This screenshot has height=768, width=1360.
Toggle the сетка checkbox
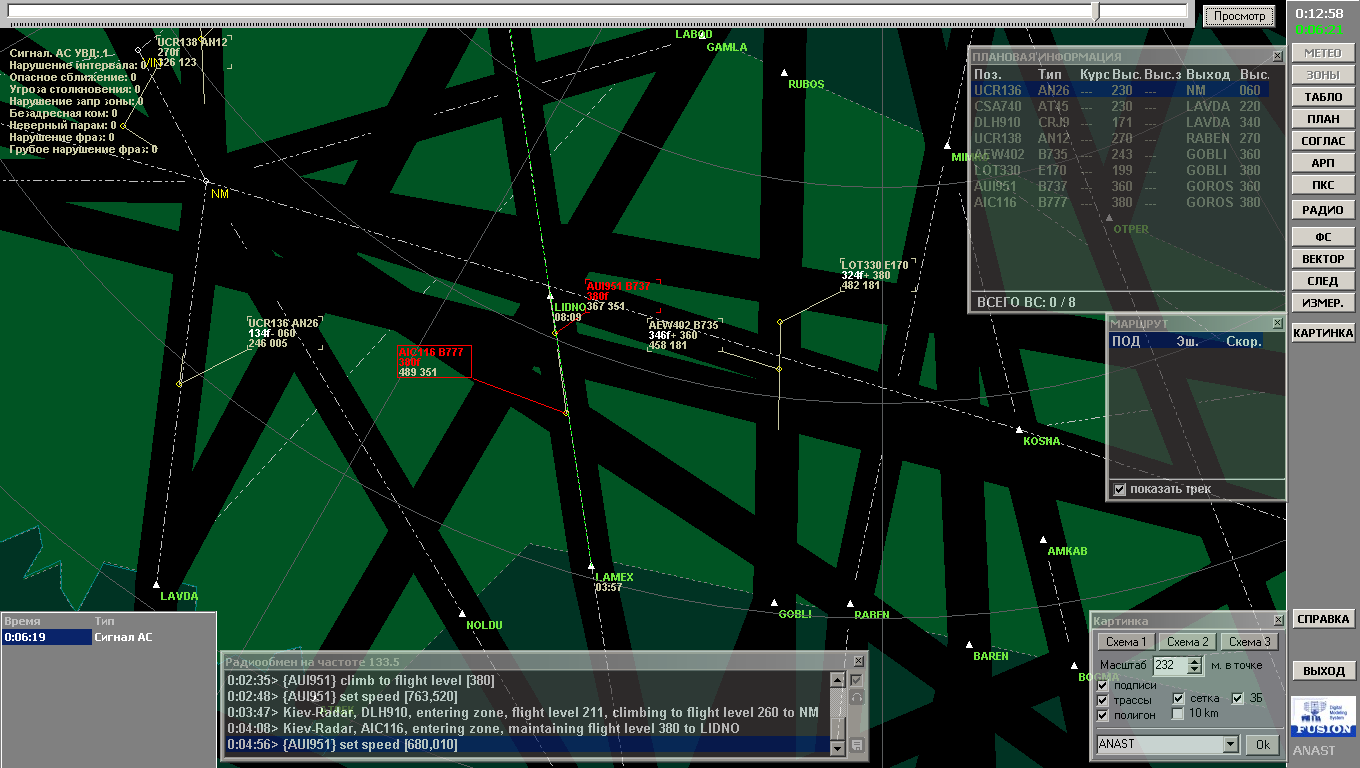coord(1178,698)
